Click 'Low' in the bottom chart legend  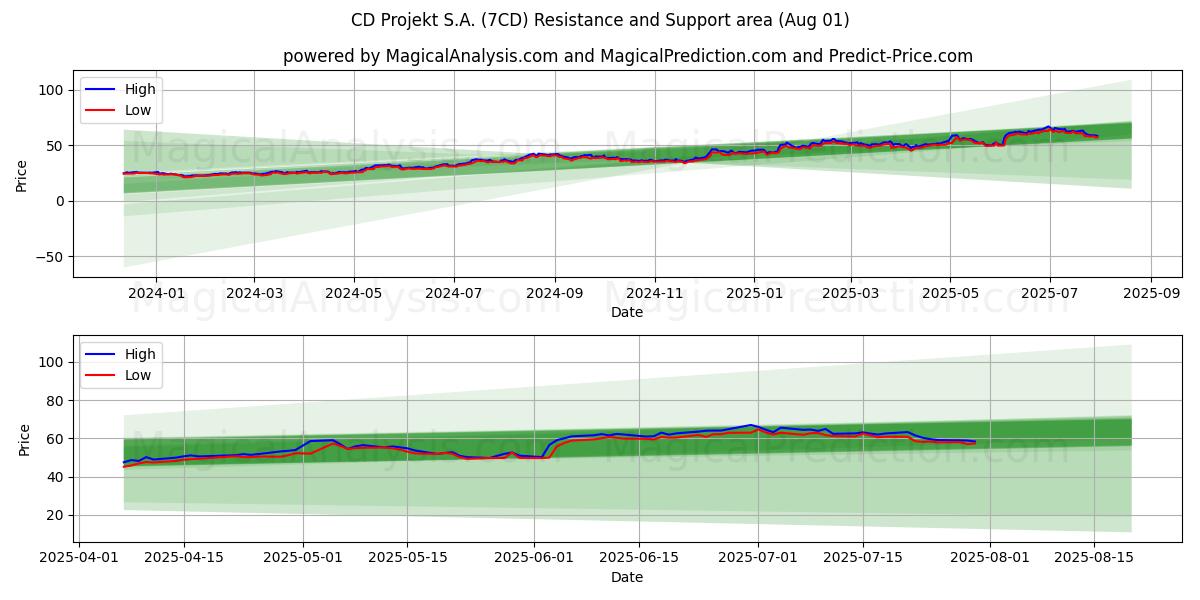138,376
